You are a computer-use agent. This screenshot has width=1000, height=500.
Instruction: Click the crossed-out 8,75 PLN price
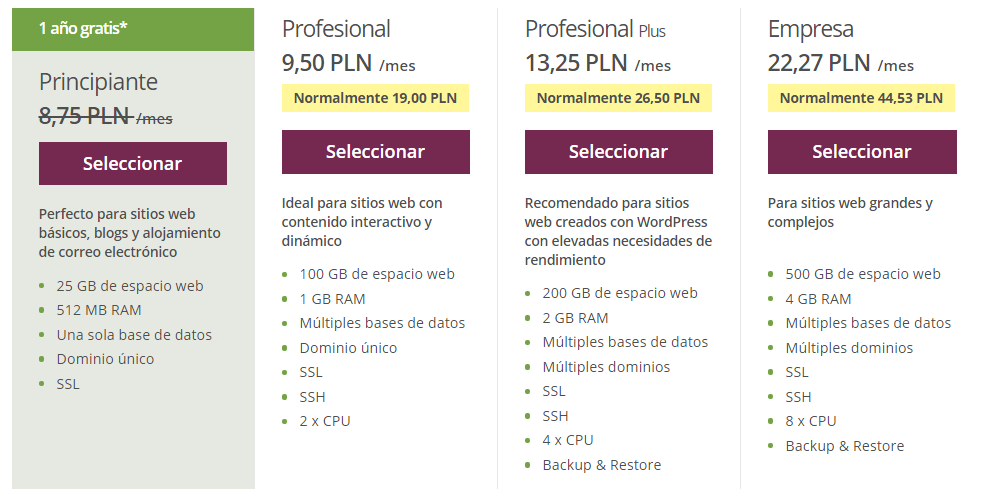point(86,116)
